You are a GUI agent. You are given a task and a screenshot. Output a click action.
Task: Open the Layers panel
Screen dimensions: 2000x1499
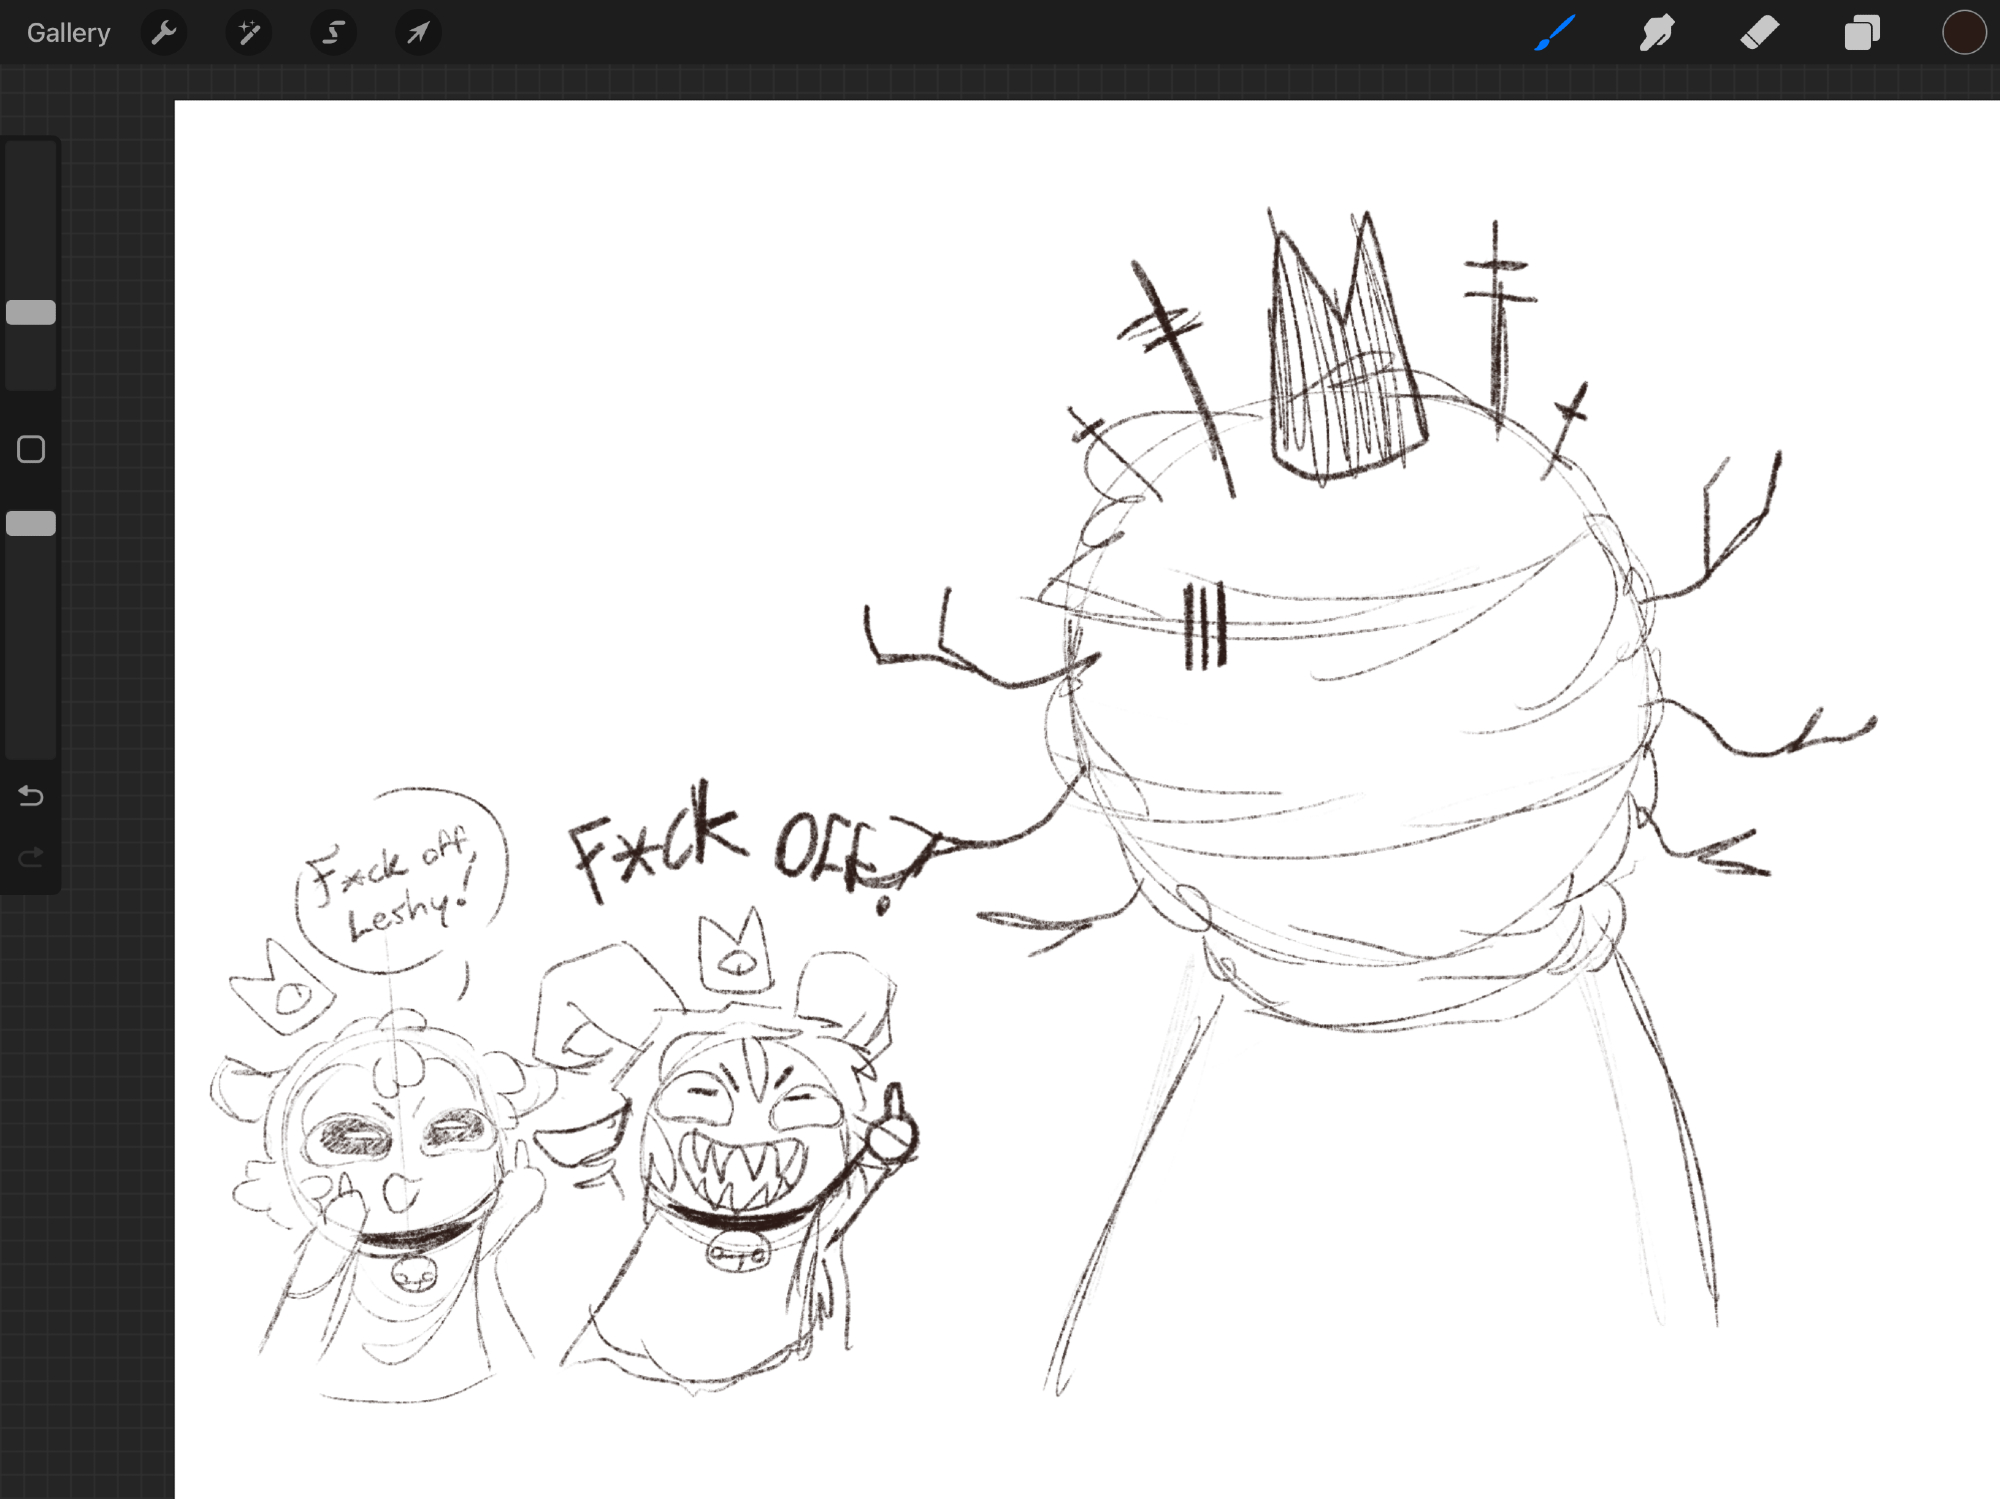pos(1861,33)
